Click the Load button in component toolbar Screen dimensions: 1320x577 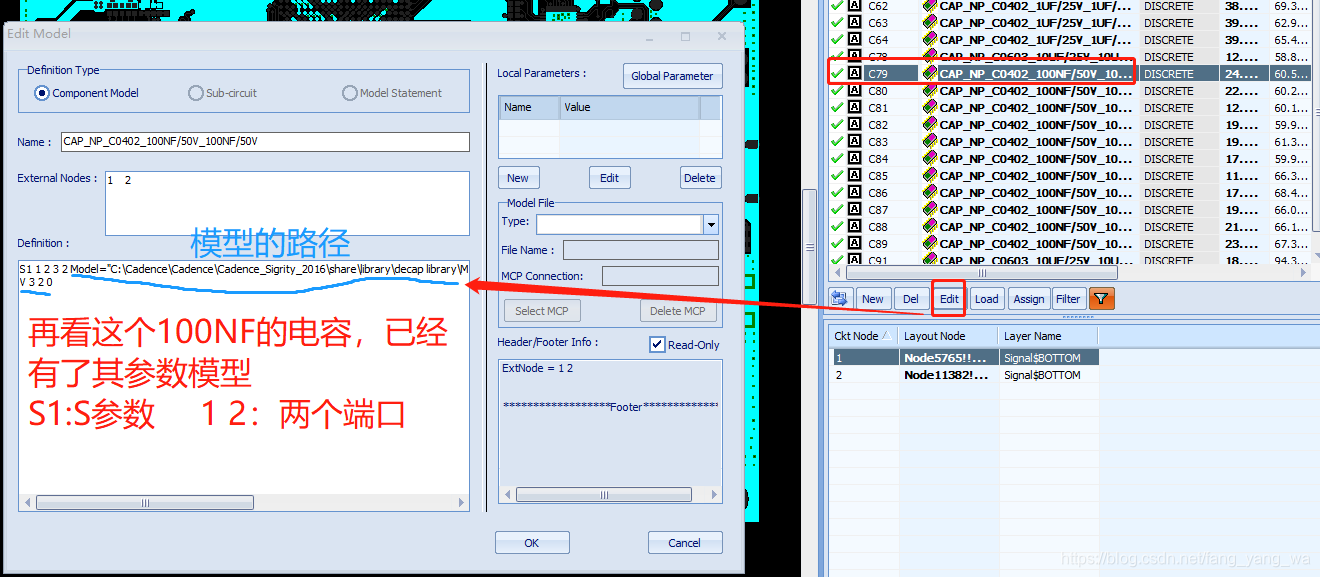[x=987, y=298]
